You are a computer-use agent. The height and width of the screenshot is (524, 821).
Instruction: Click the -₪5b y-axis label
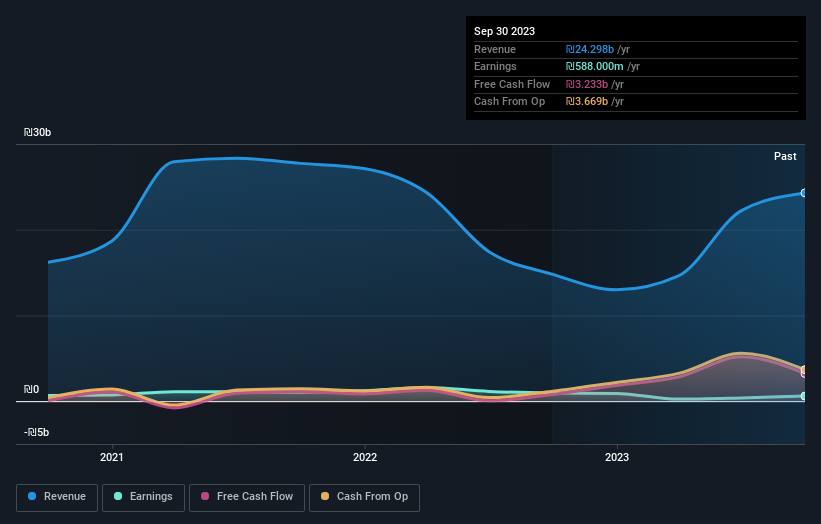36,432
